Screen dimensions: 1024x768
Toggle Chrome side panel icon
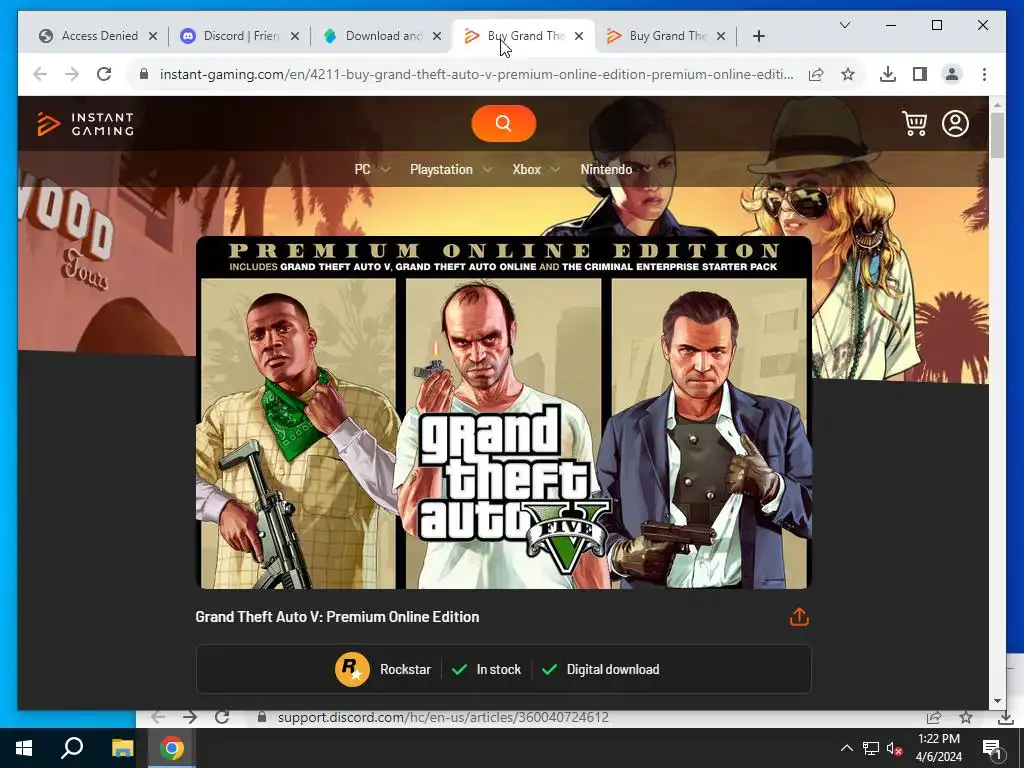click(920, 74)
